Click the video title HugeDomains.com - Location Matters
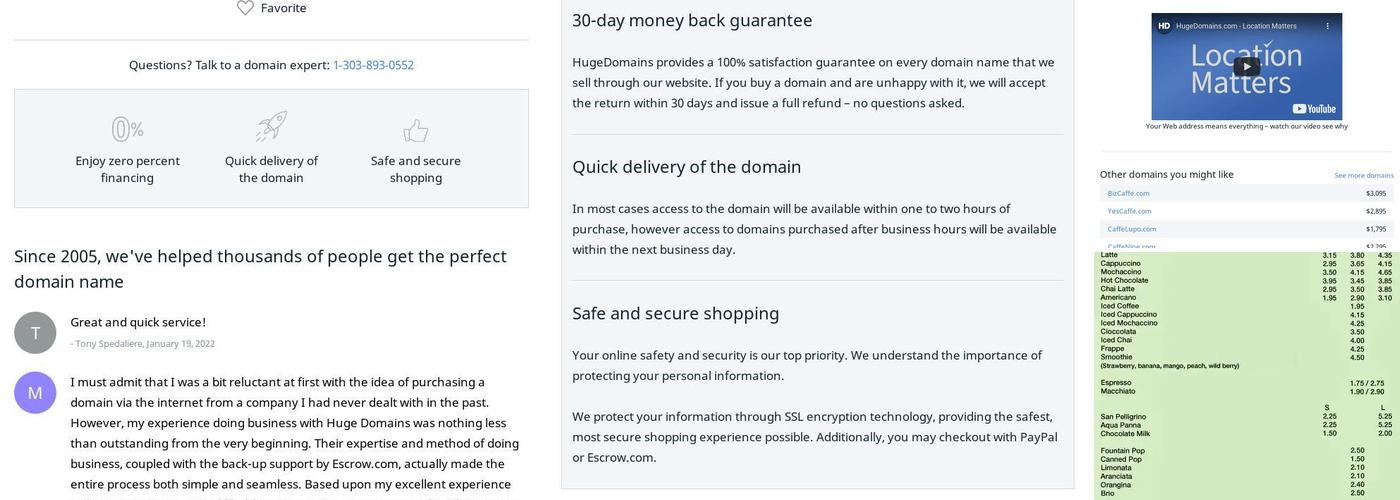1400x500 pixels. (1236, 26)
